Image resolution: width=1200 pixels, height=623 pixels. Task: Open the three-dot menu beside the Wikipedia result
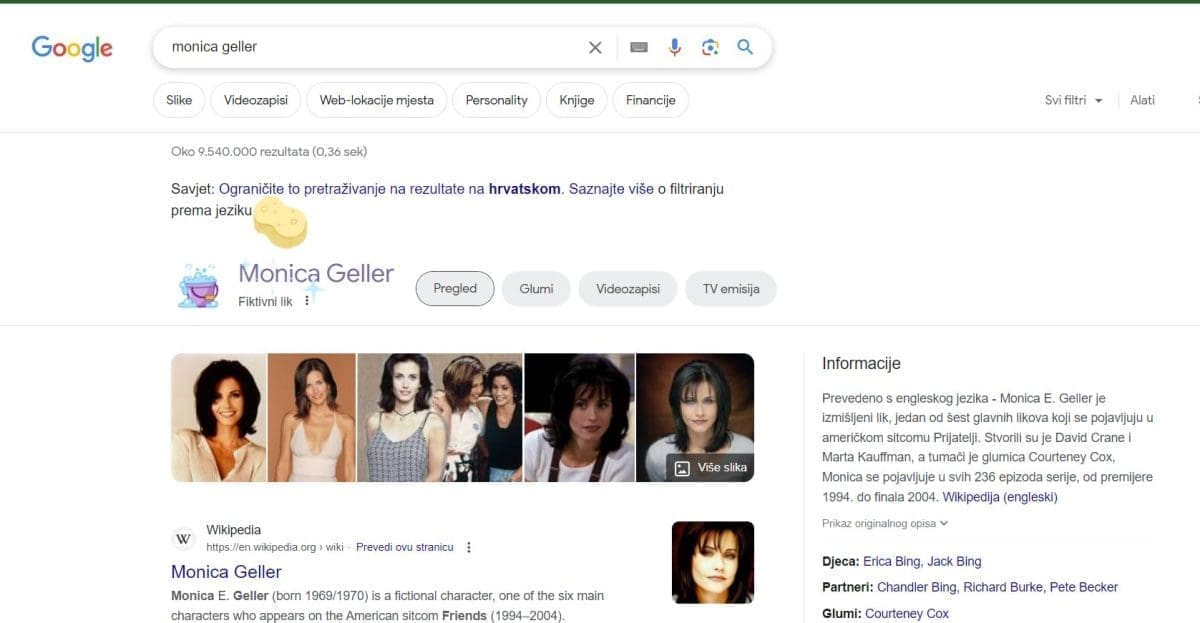coord(468,547)
